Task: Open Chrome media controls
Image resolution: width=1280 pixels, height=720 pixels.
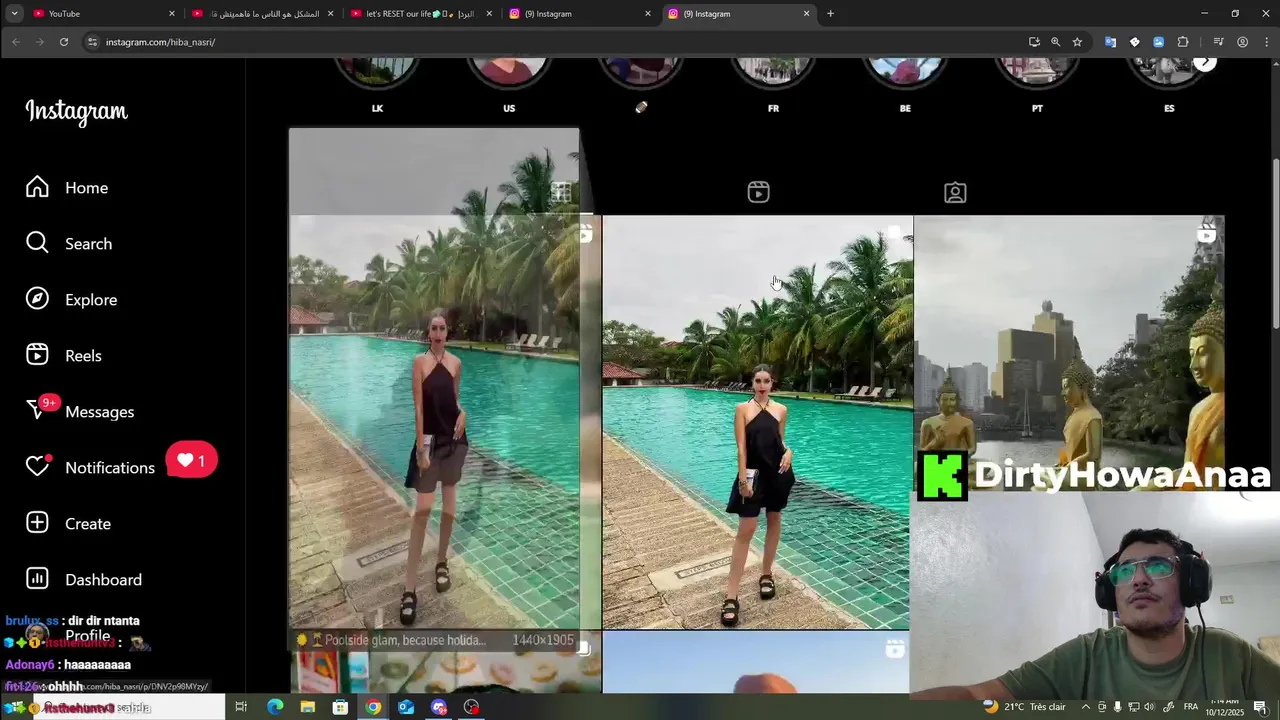Action: (1218, 42)
